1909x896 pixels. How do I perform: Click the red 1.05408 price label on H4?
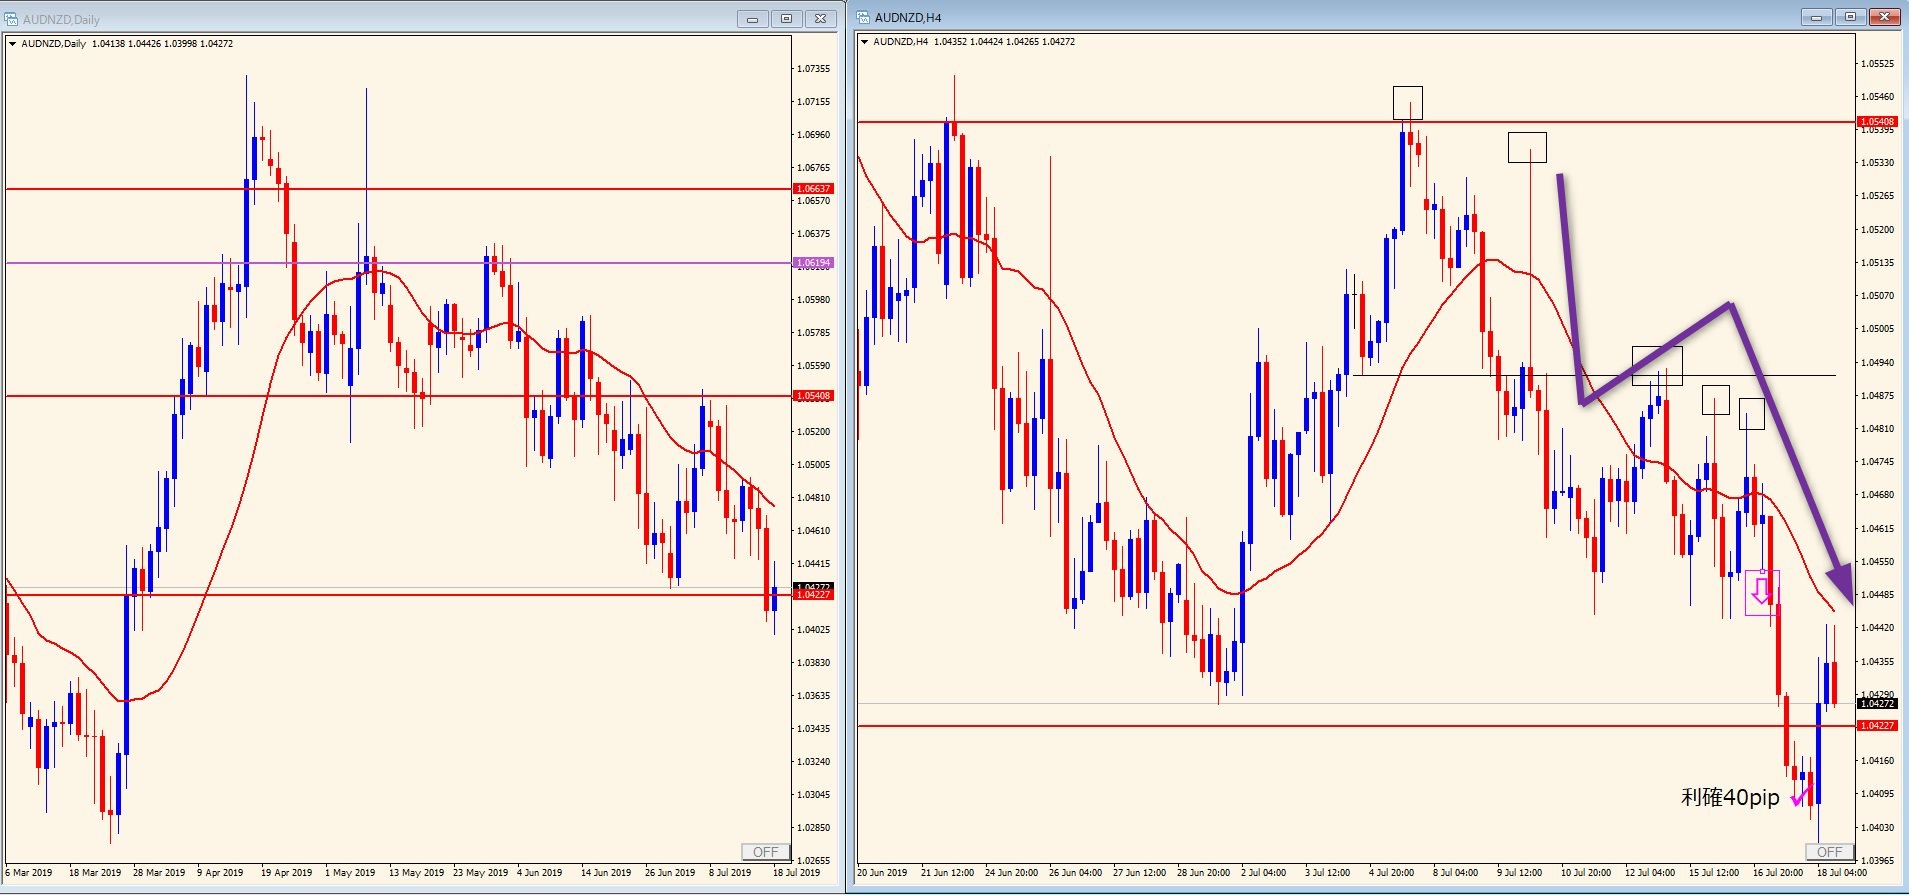1877,122
